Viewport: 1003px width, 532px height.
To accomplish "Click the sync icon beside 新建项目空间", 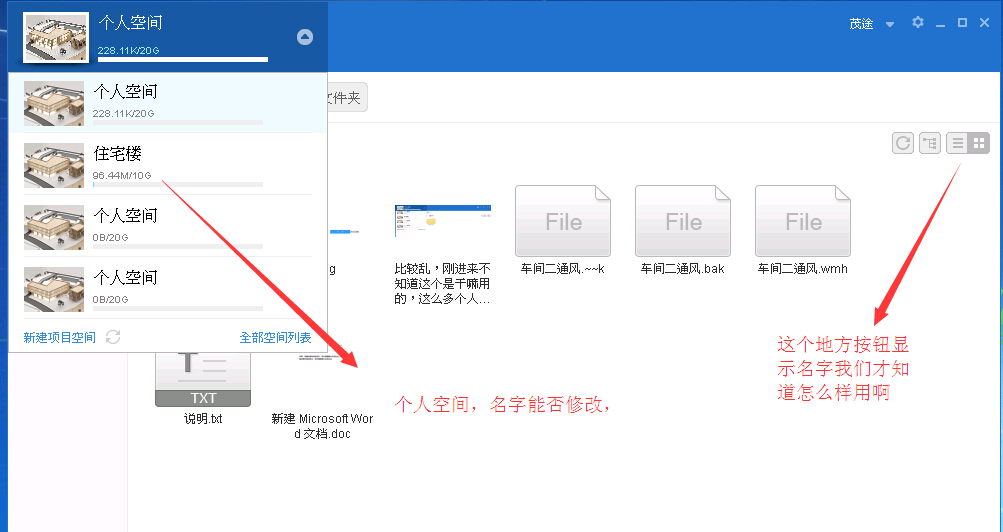I will 113,338.
